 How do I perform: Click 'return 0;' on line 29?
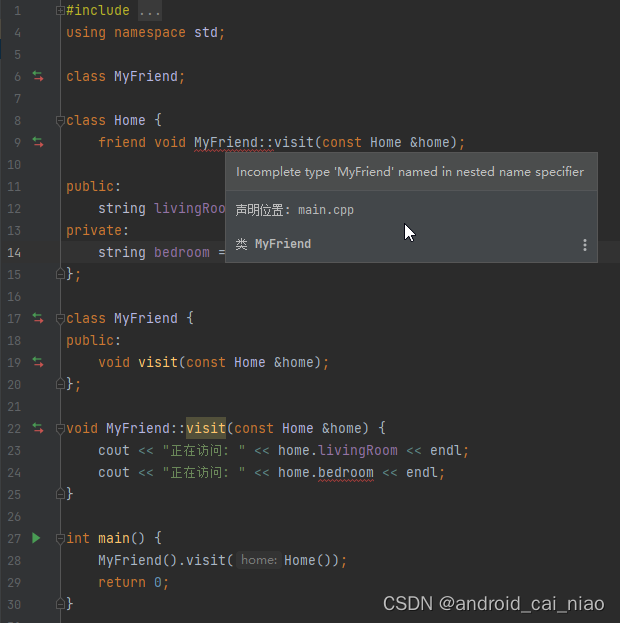coord(134,582)
